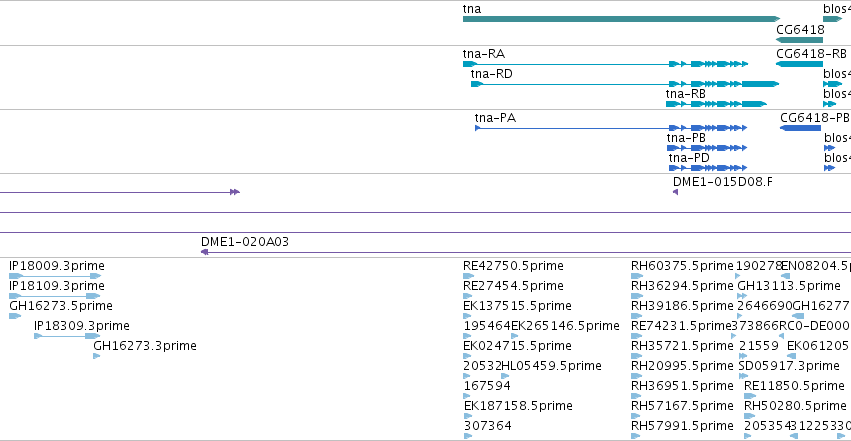Click the EK137515.5prime EST marker

tap(466, 316)
